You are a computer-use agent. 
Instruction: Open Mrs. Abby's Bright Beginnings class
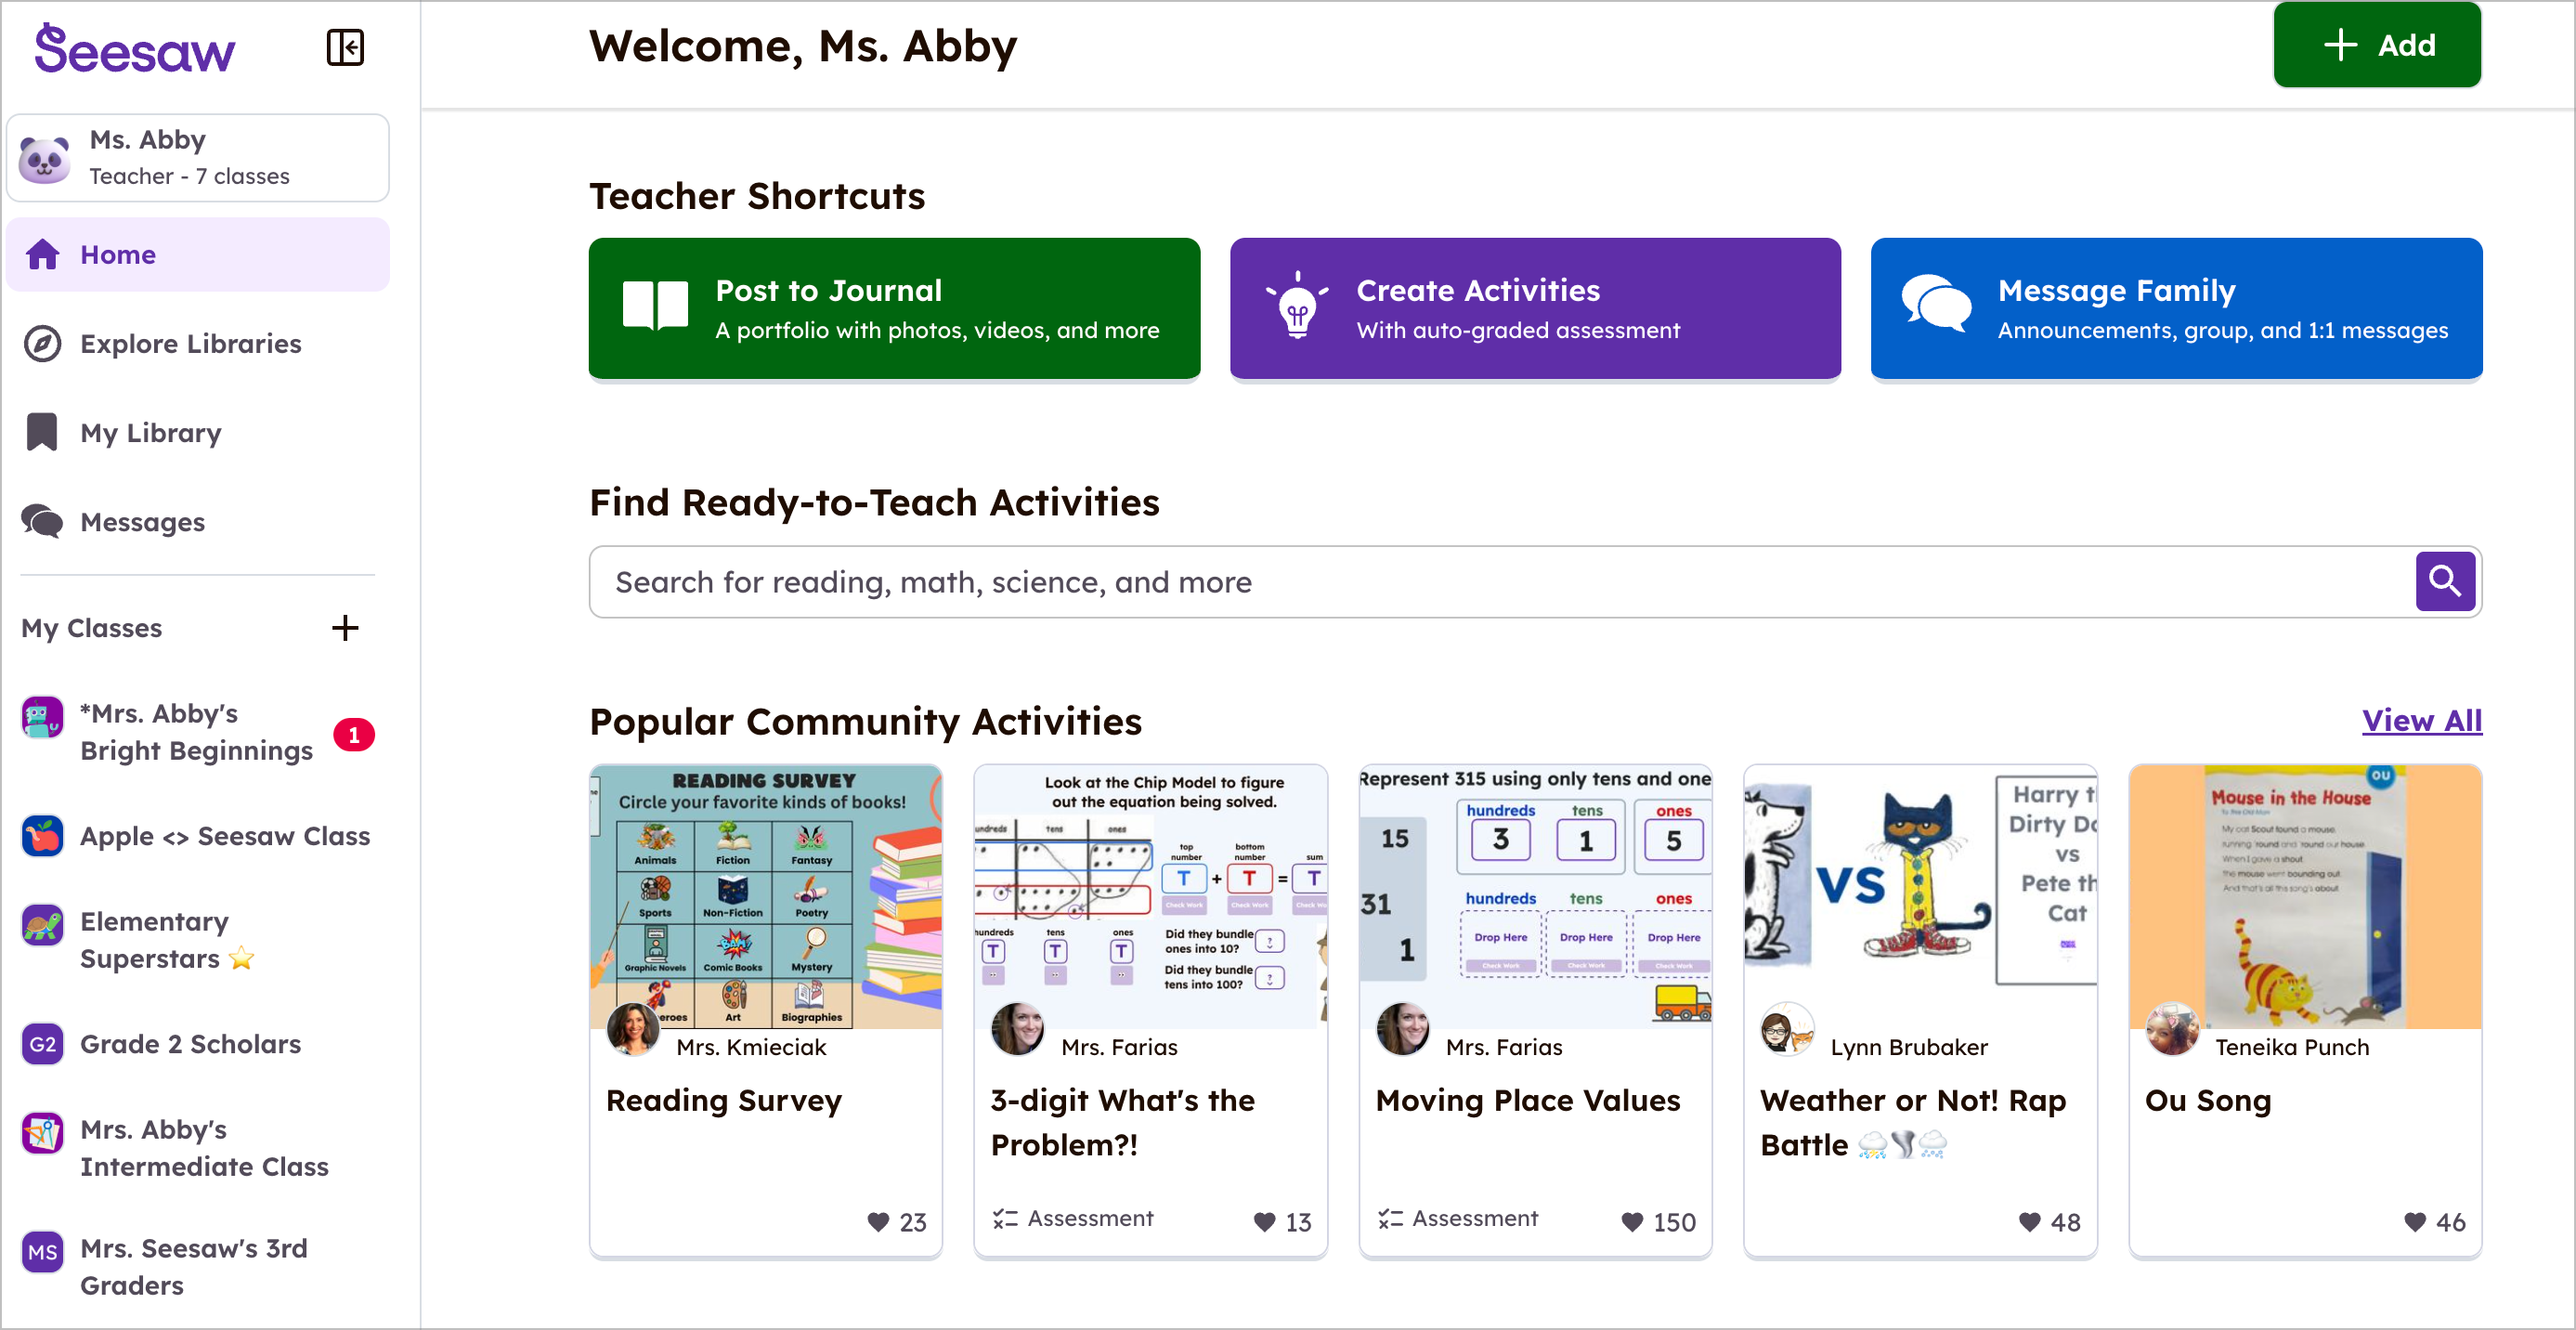[197, 732]
